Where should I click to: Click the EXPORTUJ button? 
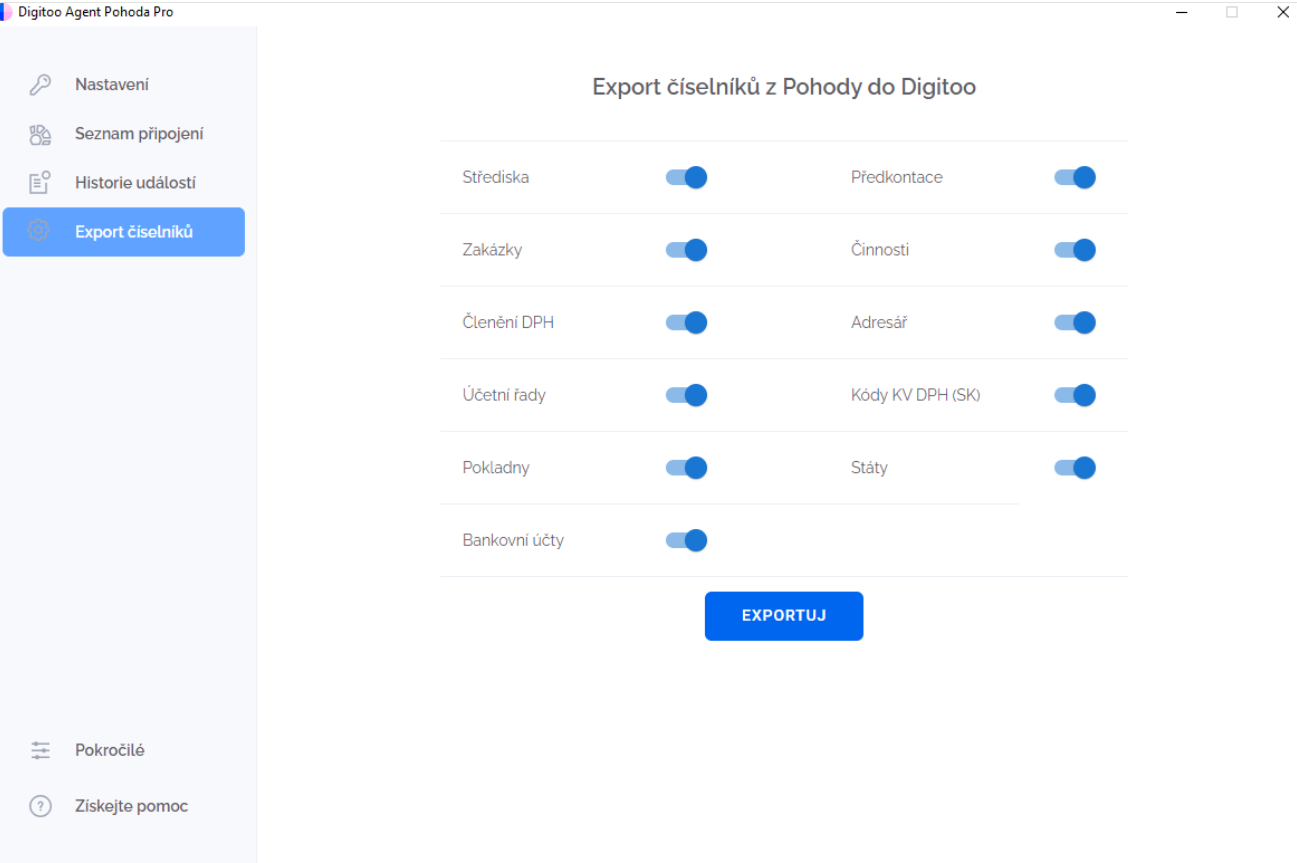coord(784,616)
